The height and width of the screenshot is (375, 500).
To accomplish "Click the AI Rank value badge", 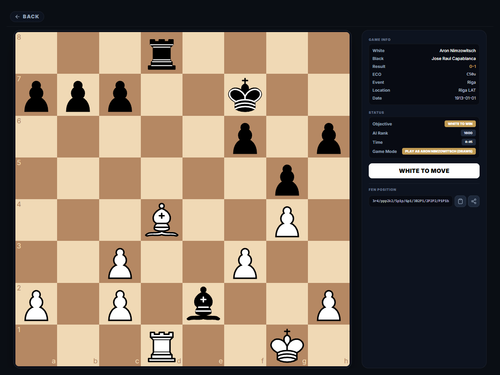I will [x=468, y=133].
